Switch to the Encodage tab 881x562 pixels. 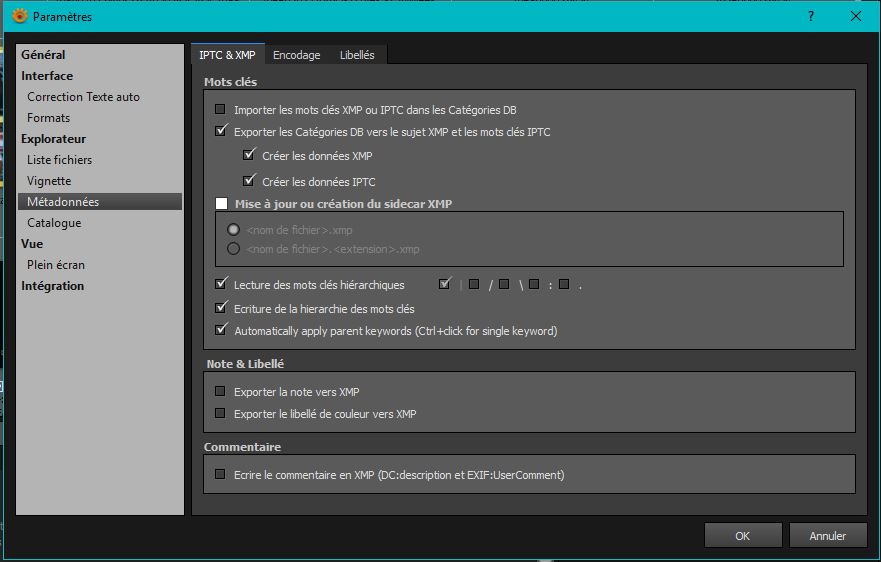click(x=296, y=55)
